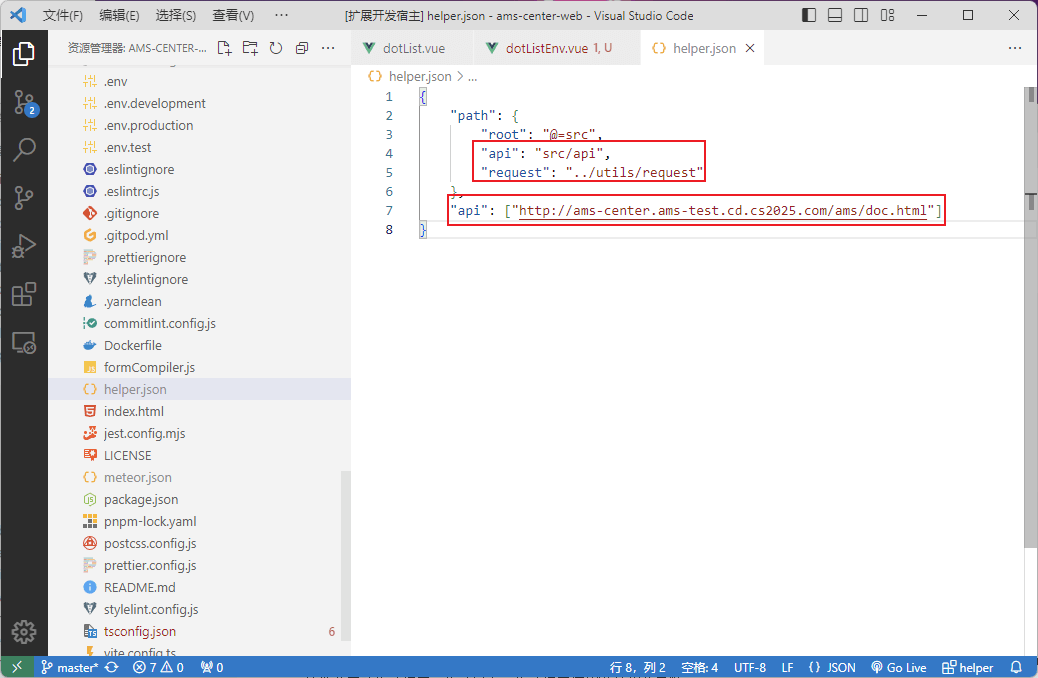Select the UTF-8 encoding option
This screenshot has width=1038, height=678.
coord(750,667)
